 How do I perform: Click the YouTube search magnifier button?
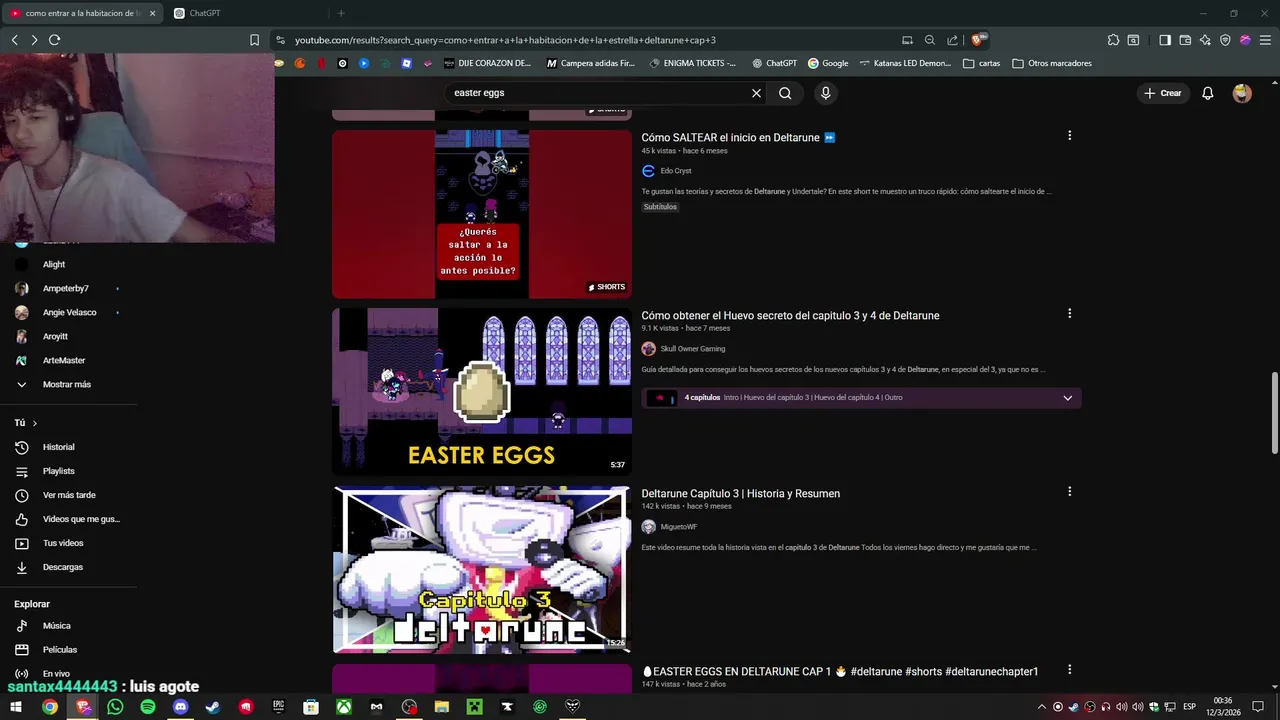pyautogui.click(x=785, y=93)
